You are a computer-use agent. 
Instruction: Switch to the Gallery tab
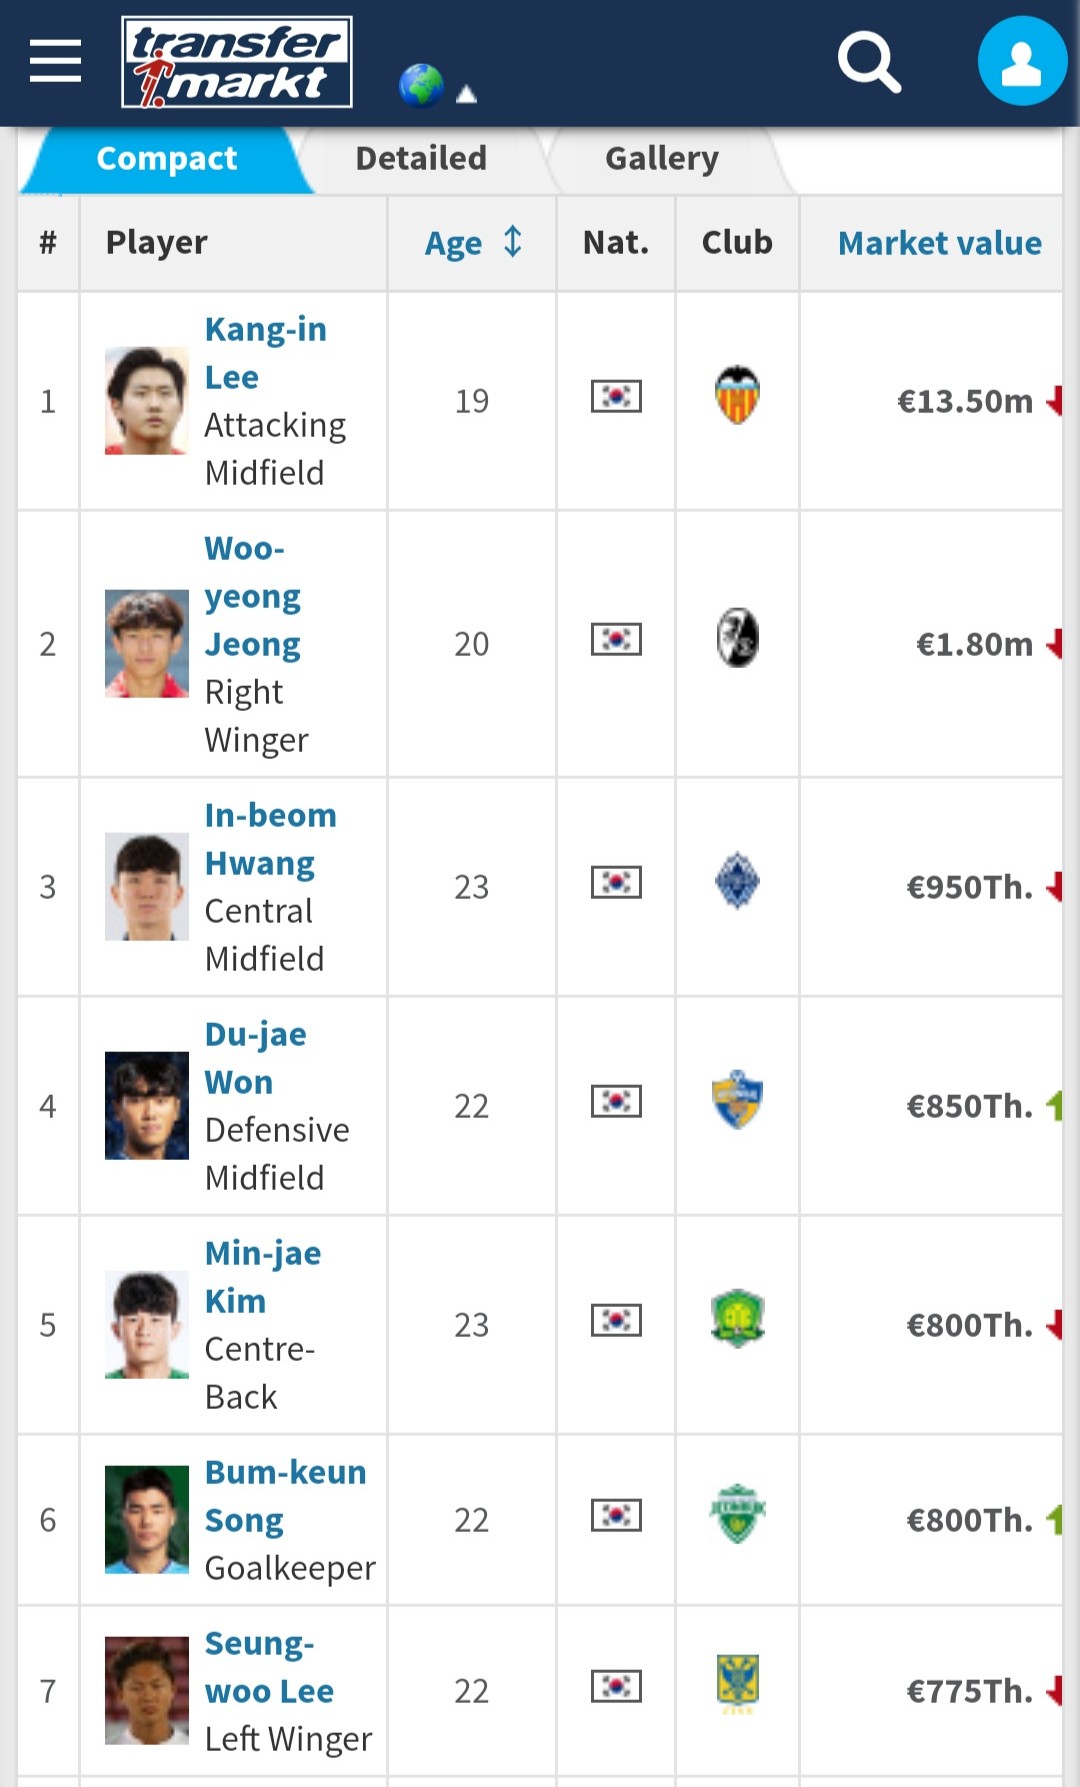click(x=661, y=158)
